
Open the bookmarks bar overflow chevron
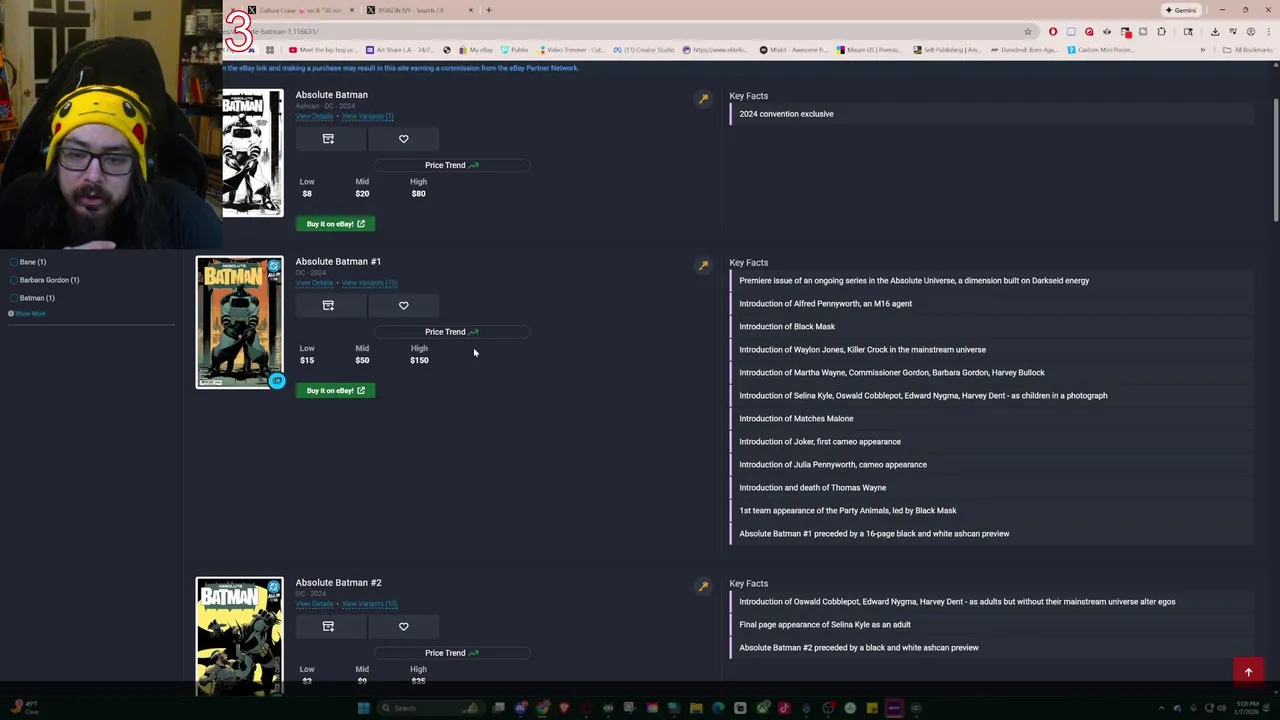tap(1202, 50)
